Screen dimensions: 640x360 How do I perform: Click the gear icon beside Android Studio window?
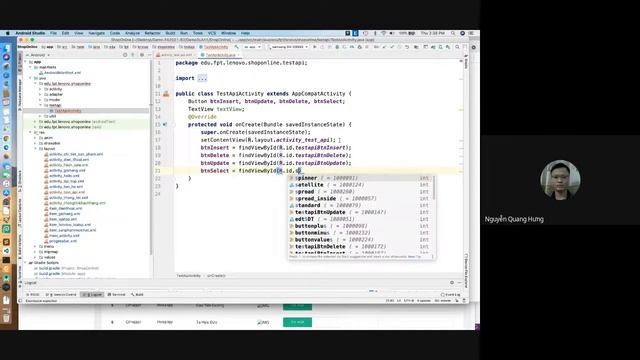(473, 47)
